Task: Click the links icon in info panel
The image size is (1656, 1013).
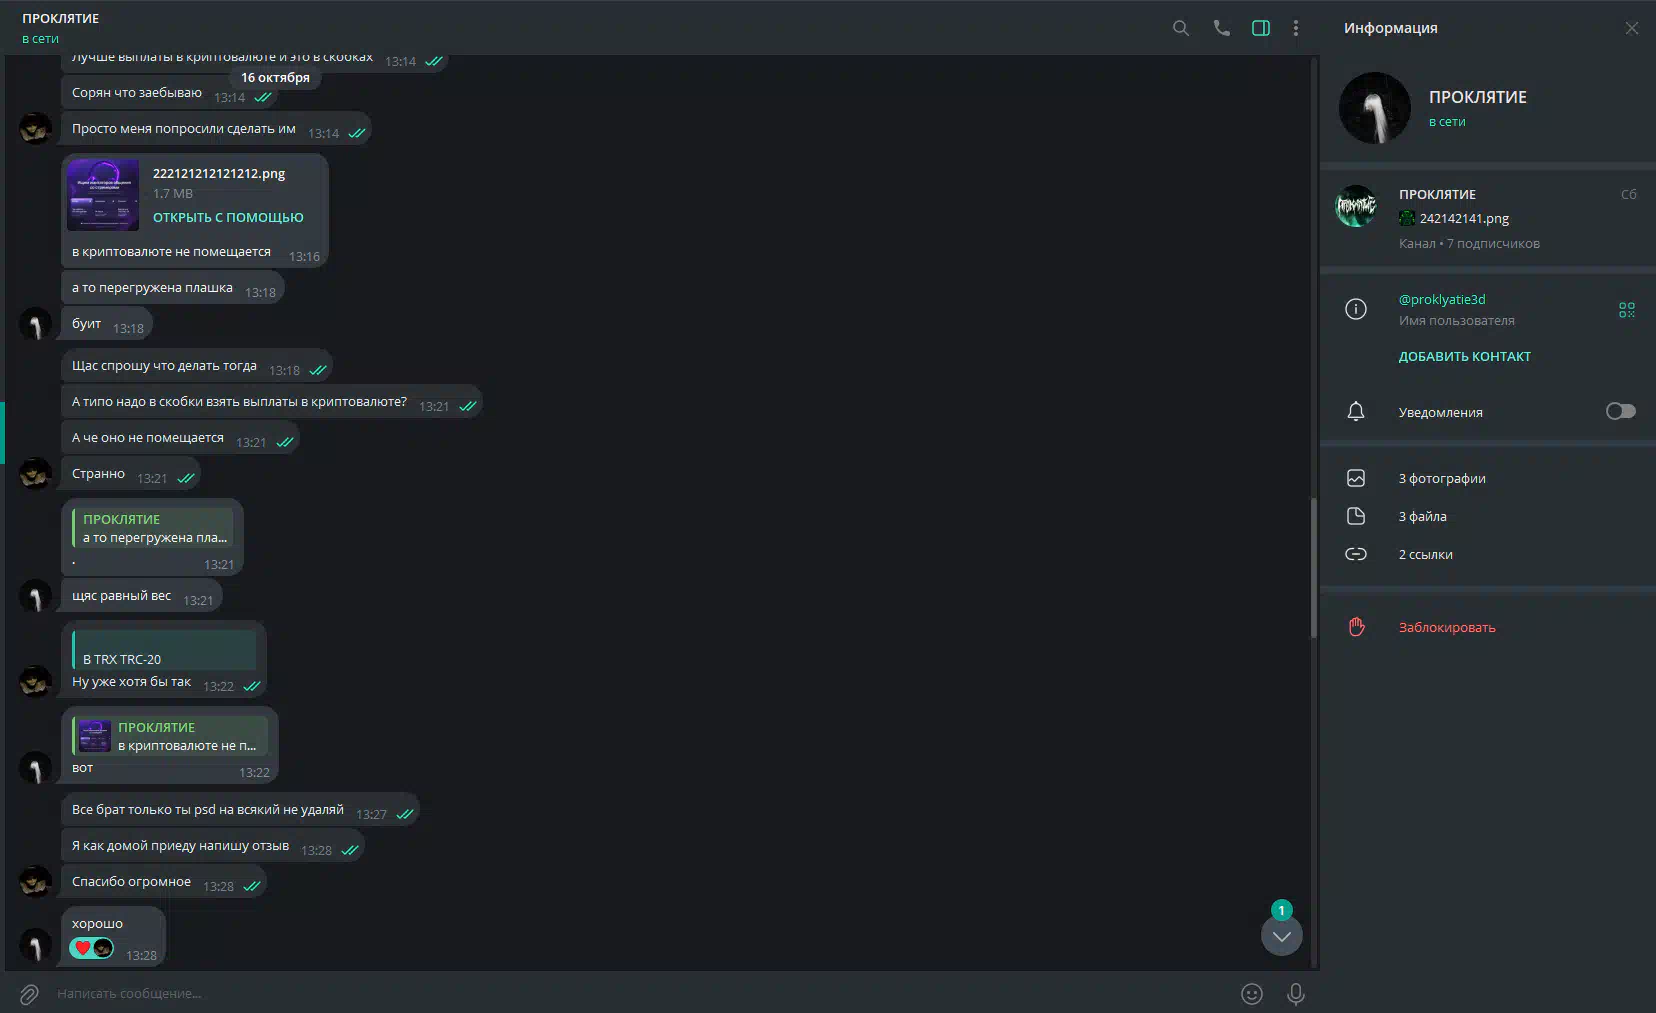Action: pyautogui.click(x=1356, y=554)
